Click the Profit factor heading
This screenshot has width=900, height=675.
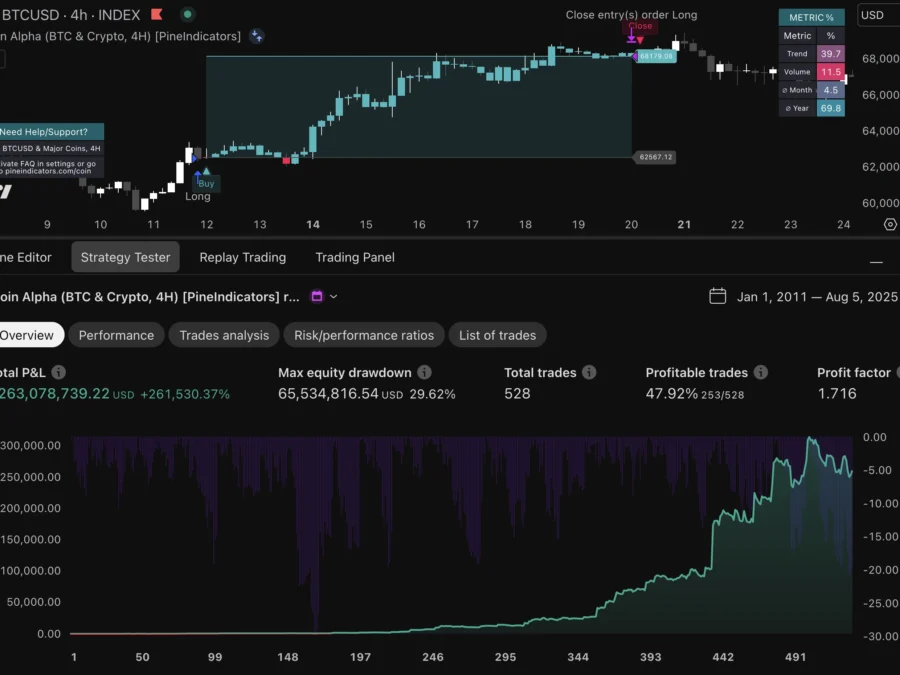[854, 373]
